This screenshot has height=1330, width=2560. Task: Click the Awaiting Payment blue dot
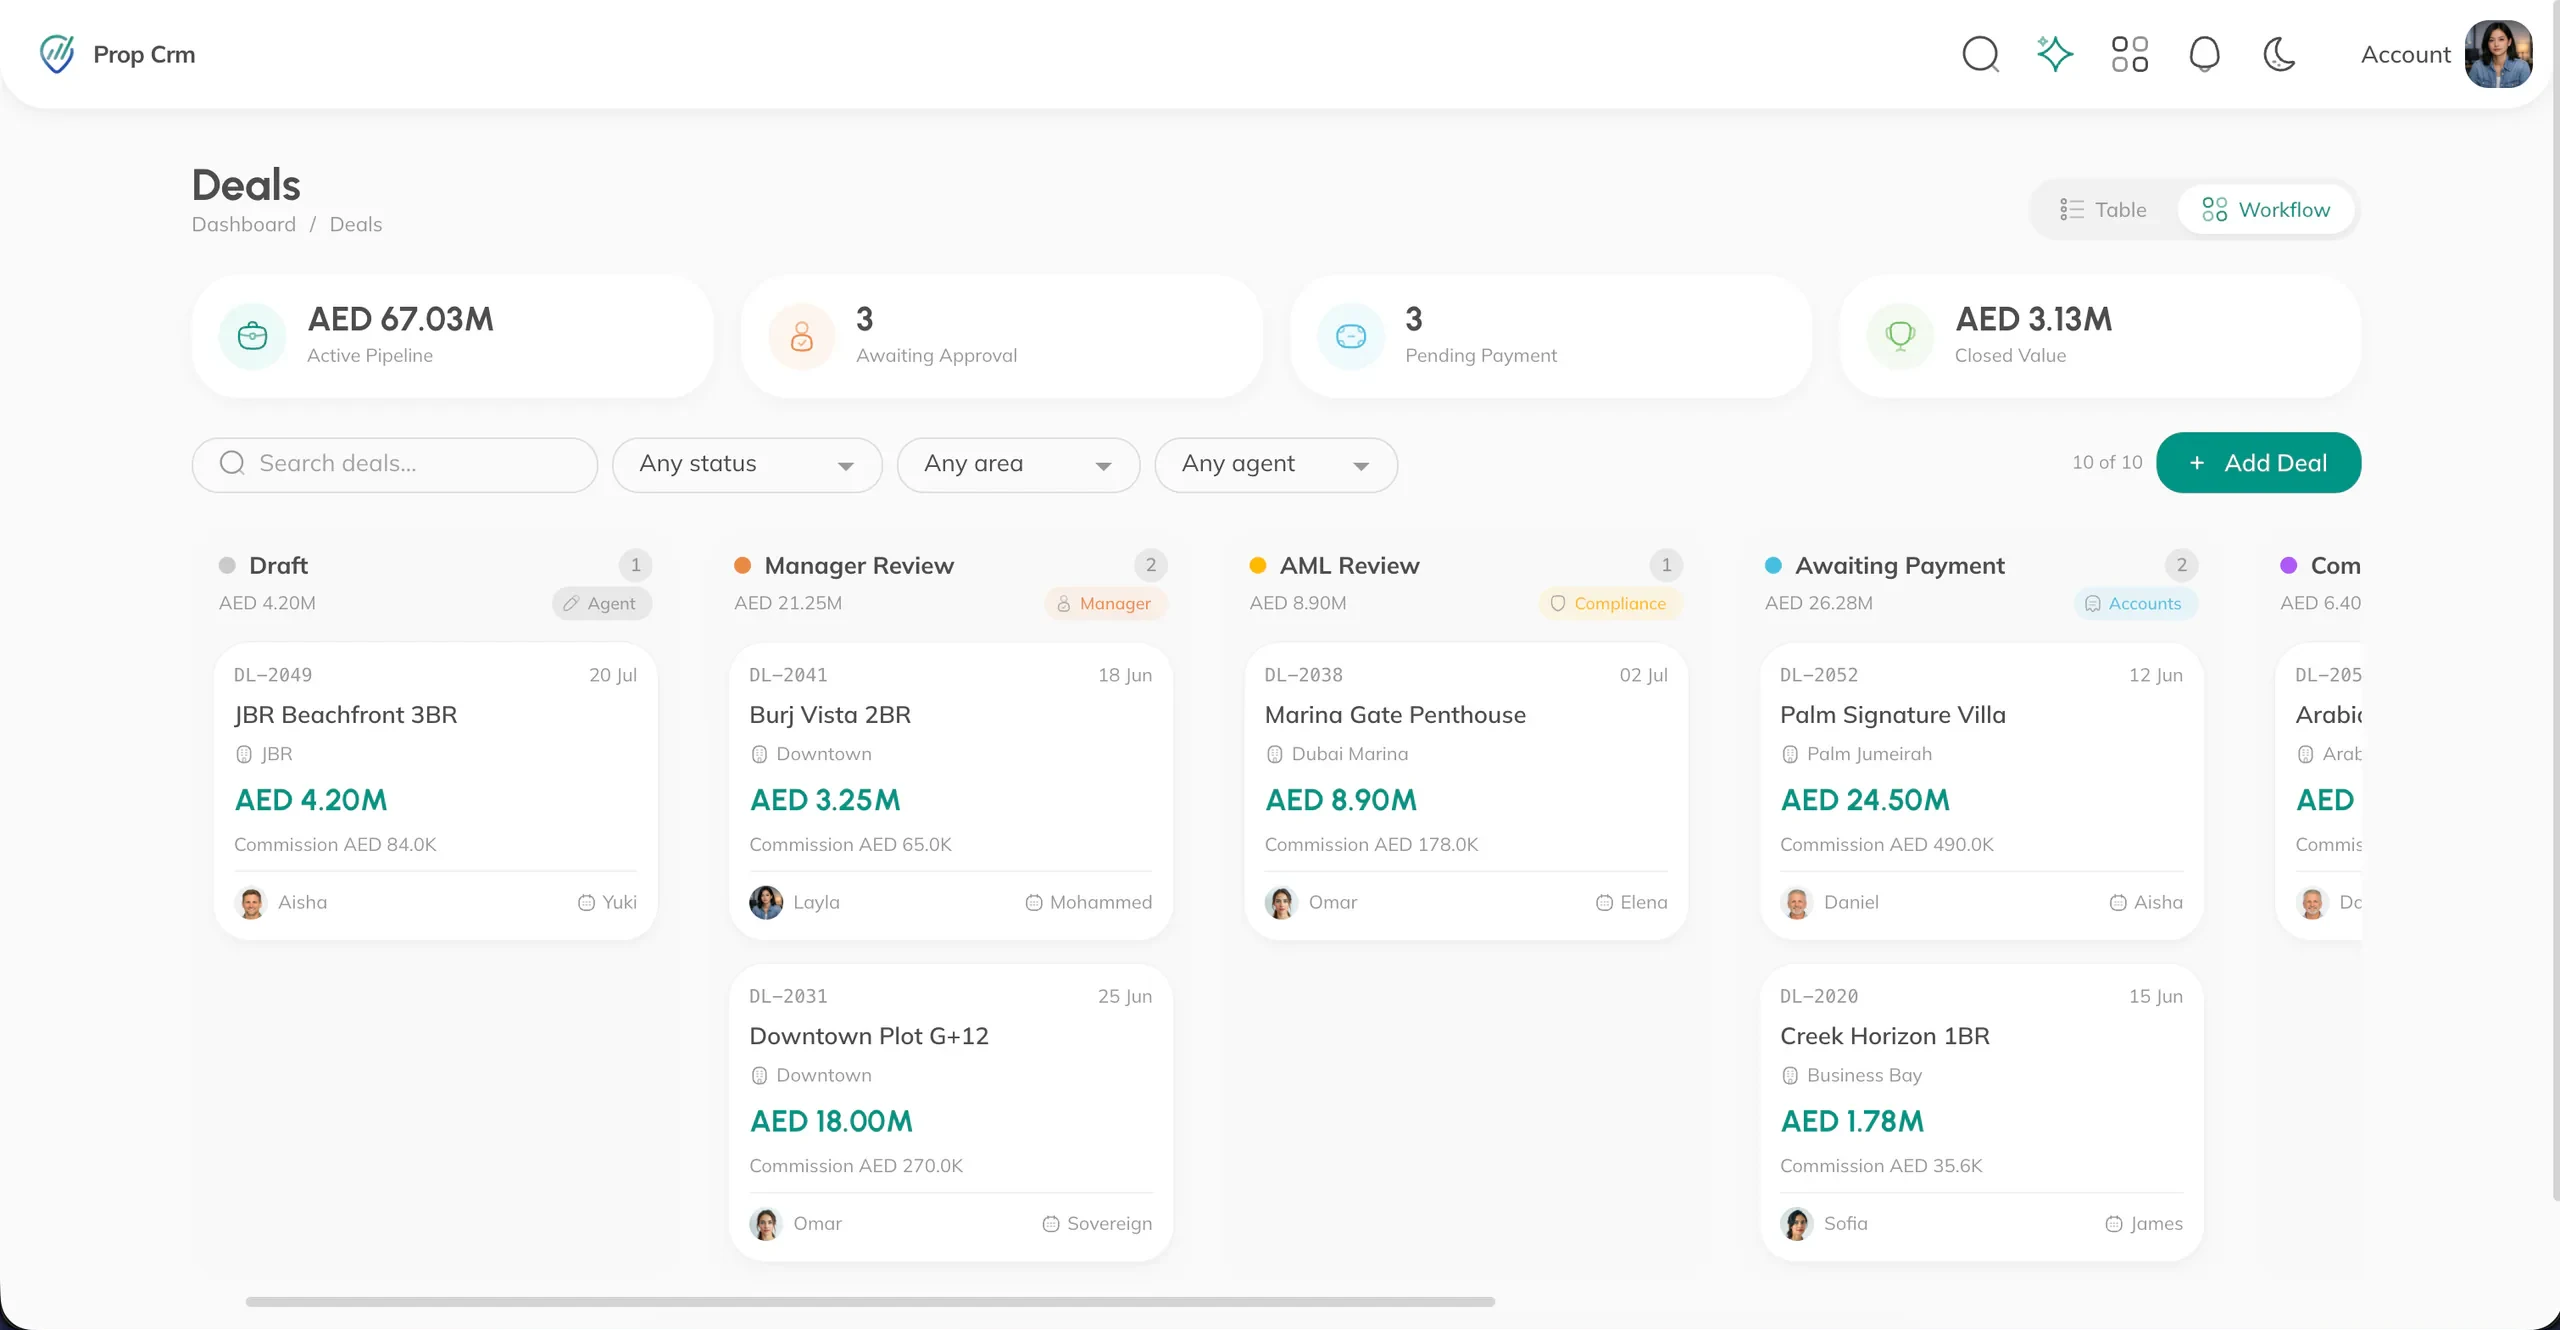tap(1773, 566)
